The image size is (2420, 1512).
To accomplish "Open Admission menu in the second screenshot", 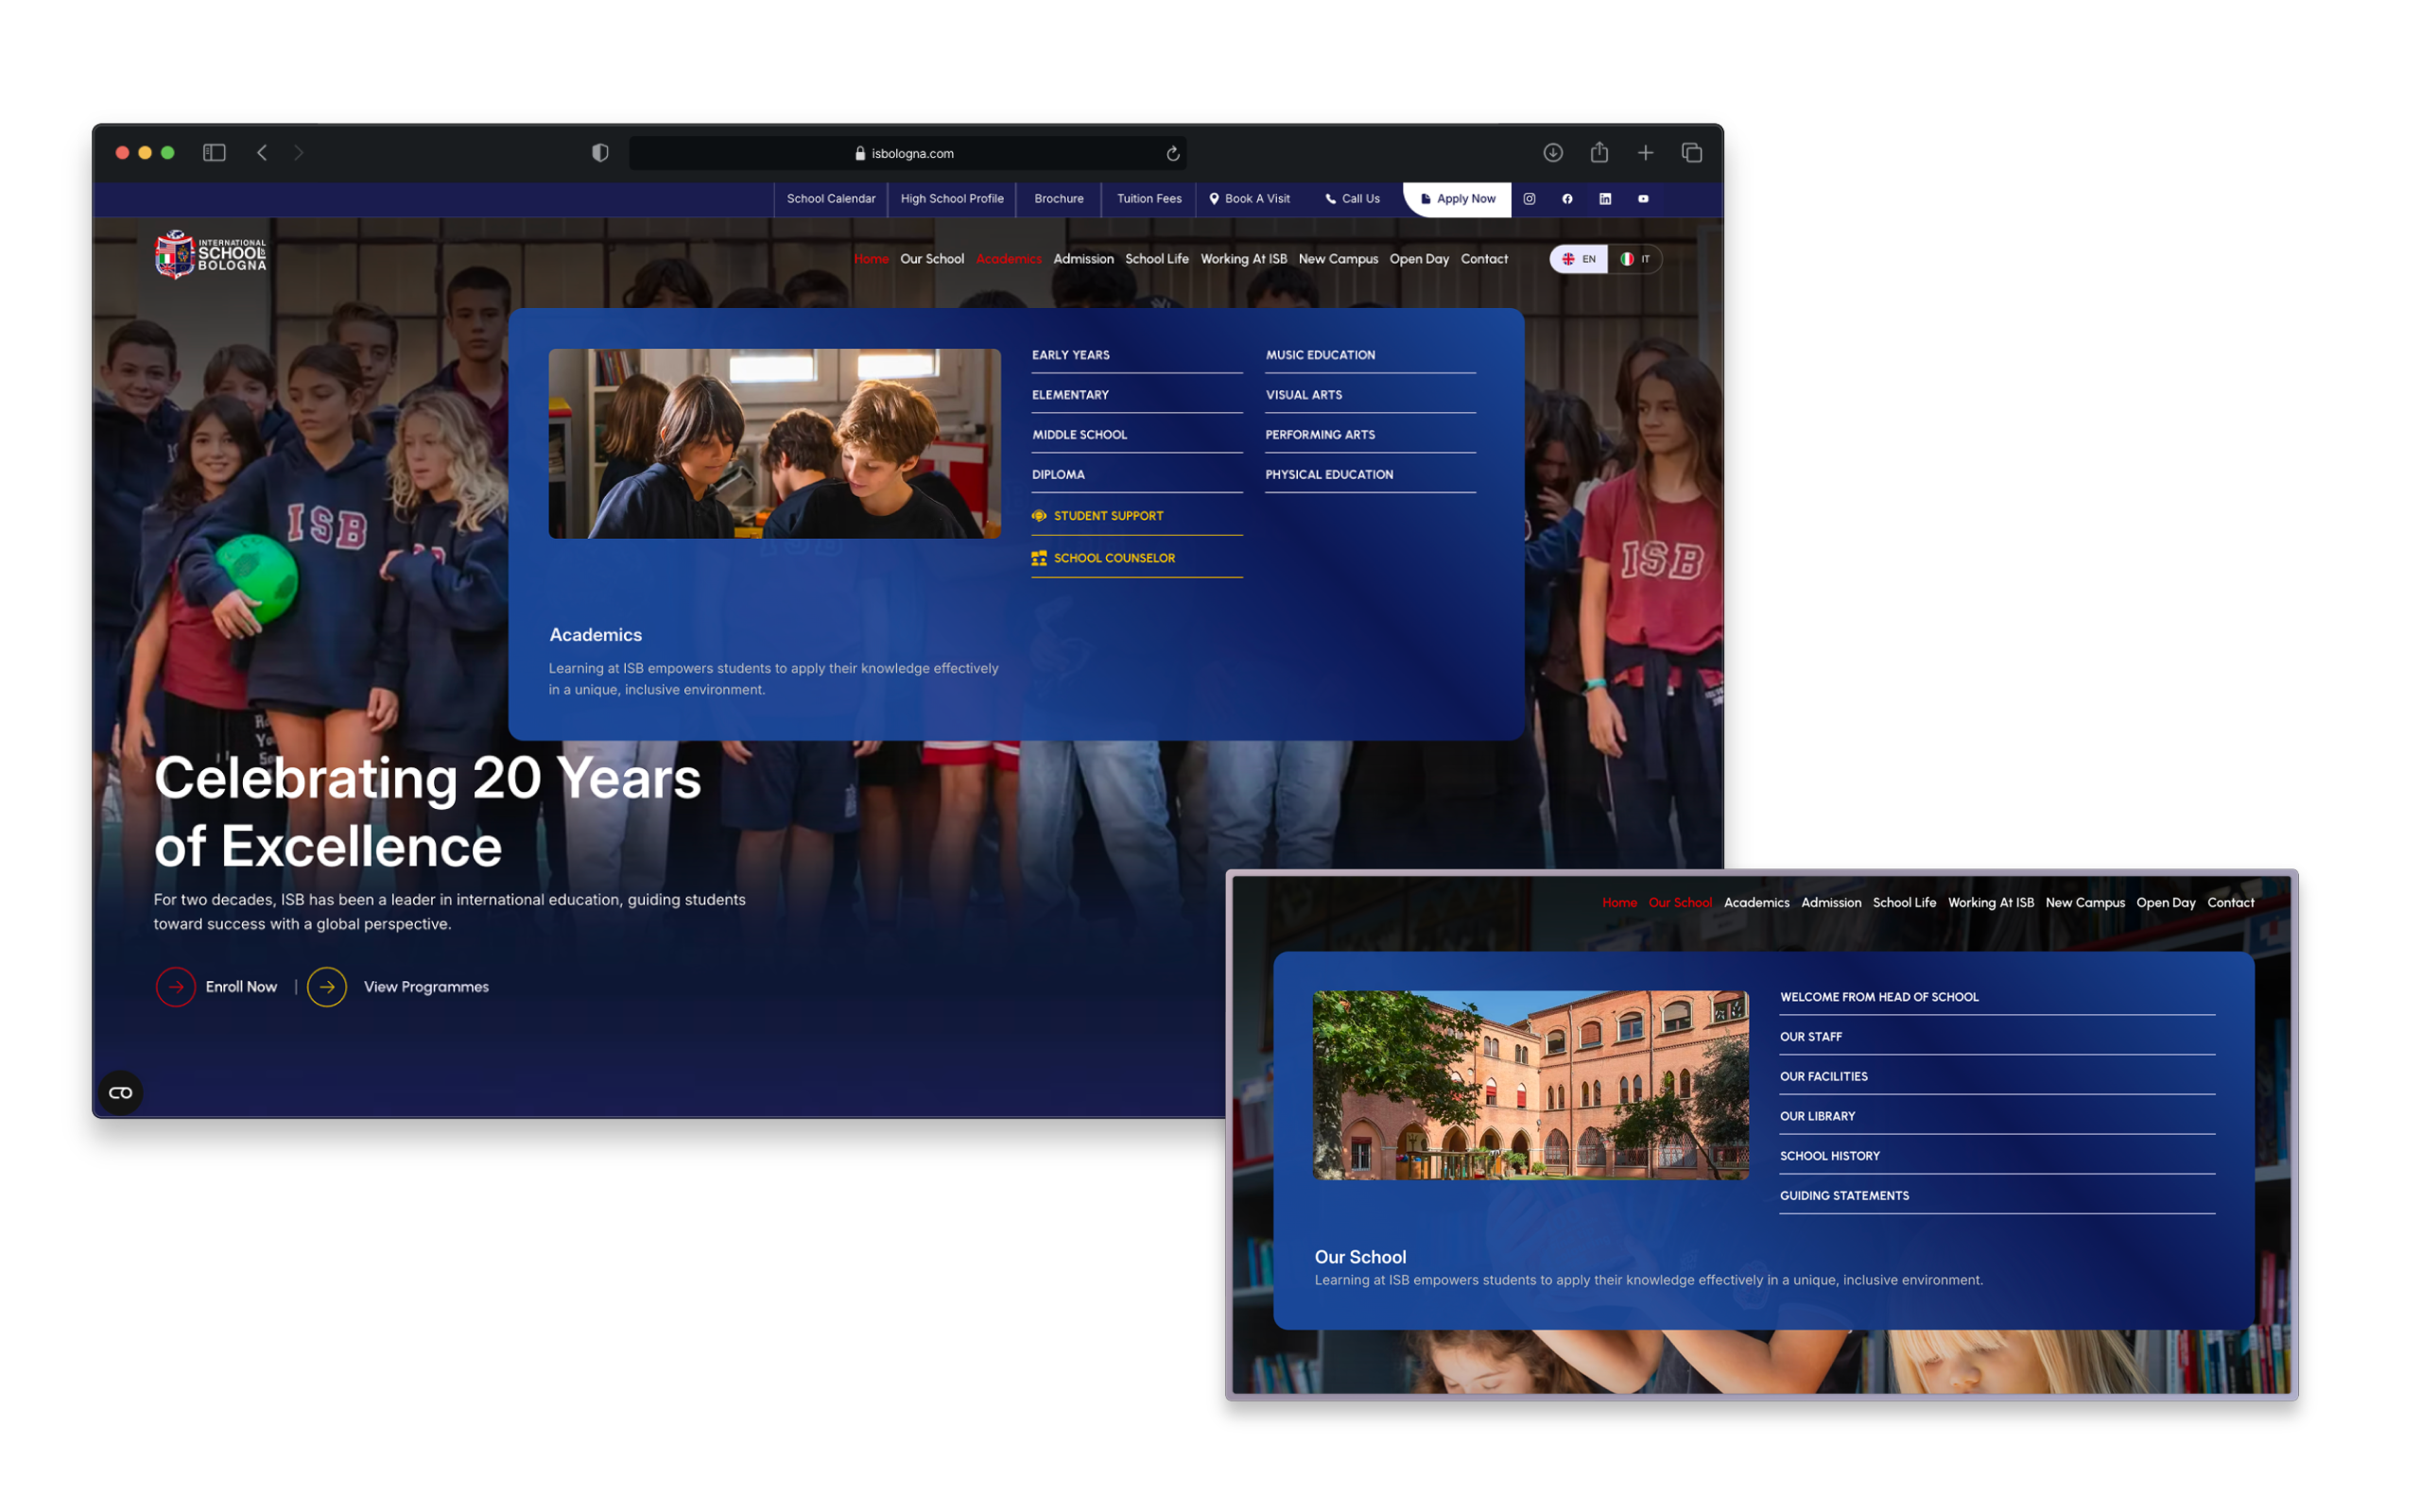I will tap(1831, 903).
